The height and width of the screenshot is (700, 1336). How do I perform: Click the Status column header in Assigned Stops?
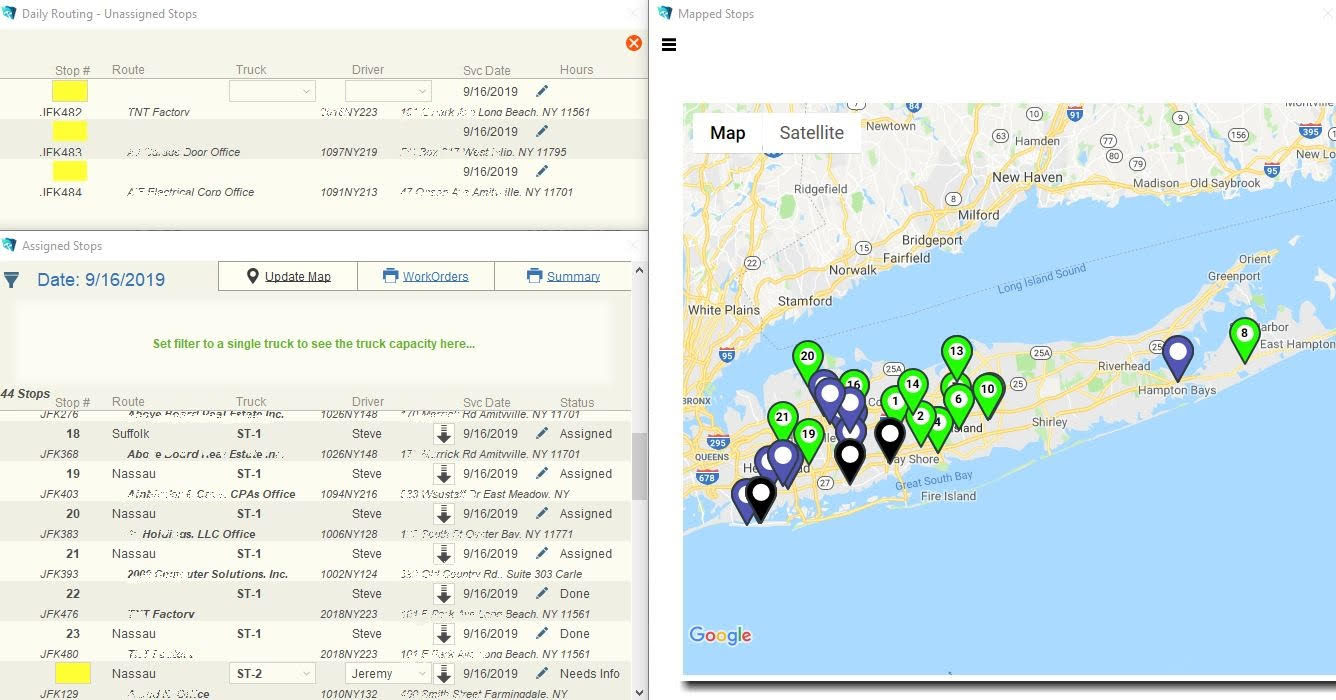click(577, 402)
